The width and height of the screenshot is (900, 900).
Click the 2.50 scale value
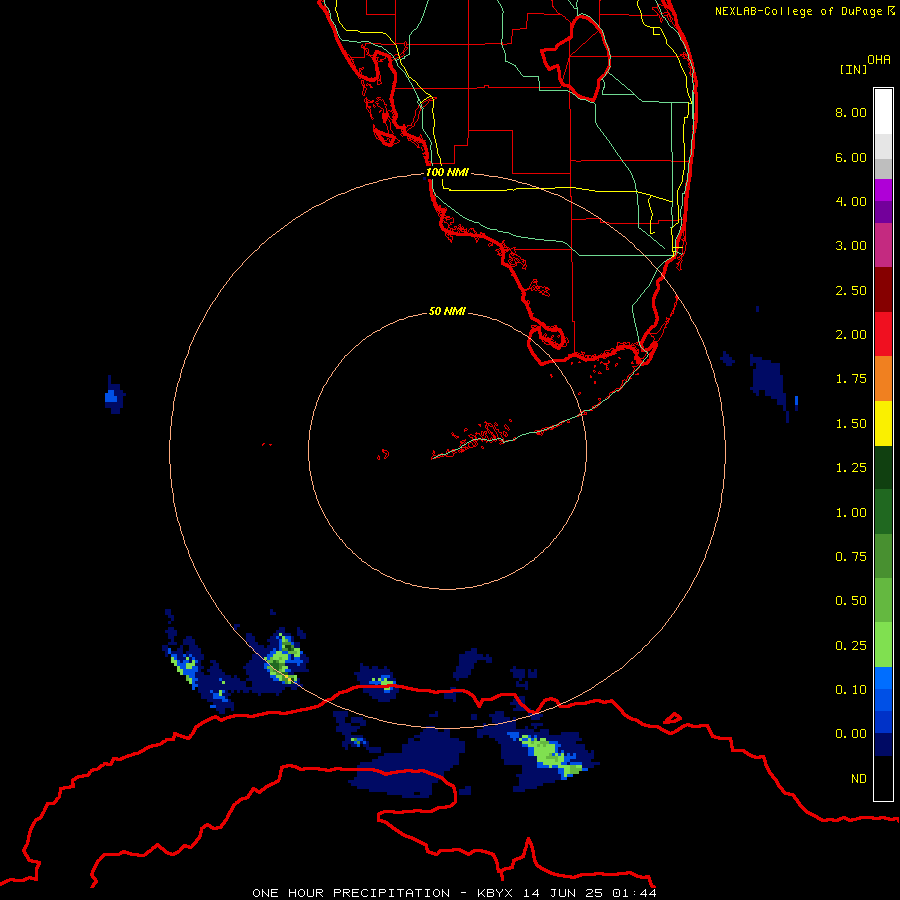pos(851,290)
